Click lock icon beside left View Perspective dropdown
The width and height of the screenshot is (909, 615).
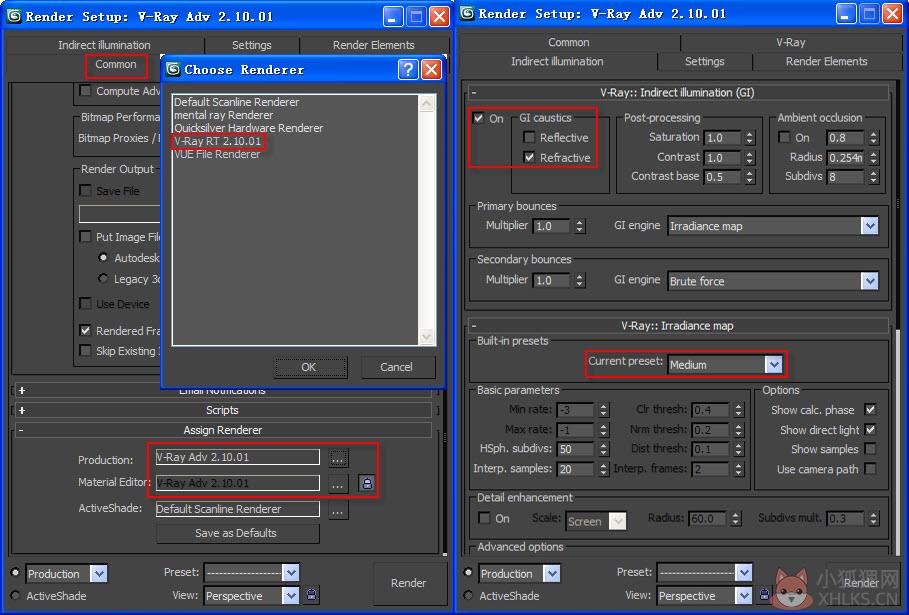pos(312,595)
